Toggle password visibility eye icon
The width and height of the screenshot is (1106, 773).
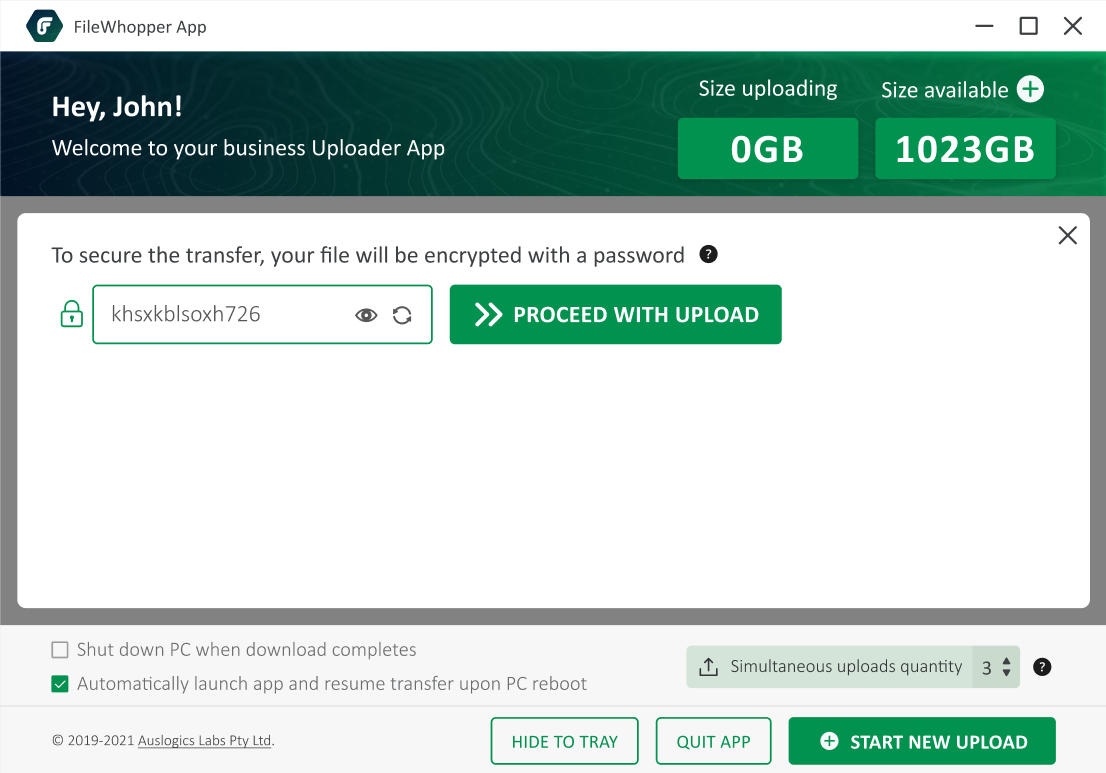tap(366, 315)
